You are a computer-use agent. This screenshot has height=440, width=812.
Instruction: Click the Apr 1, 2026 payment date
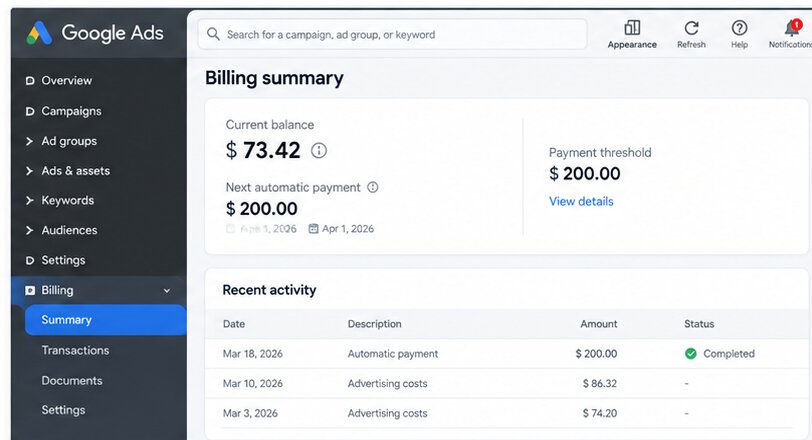pyautogui.click(x=348, y=229)
